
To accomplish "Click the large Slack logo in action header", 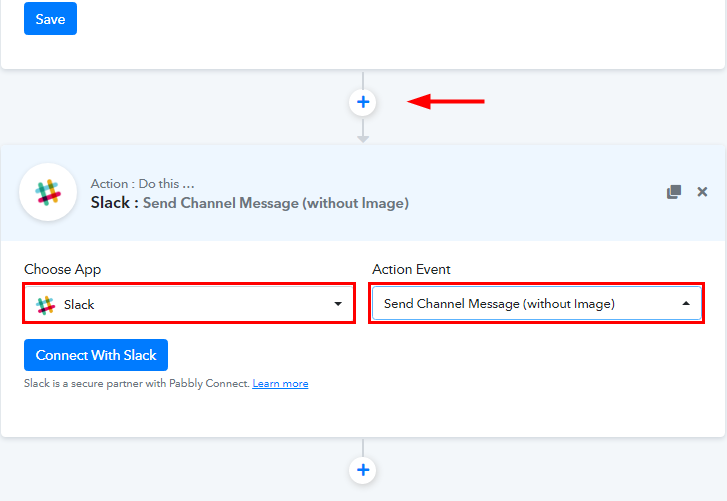I will [48, 192].
